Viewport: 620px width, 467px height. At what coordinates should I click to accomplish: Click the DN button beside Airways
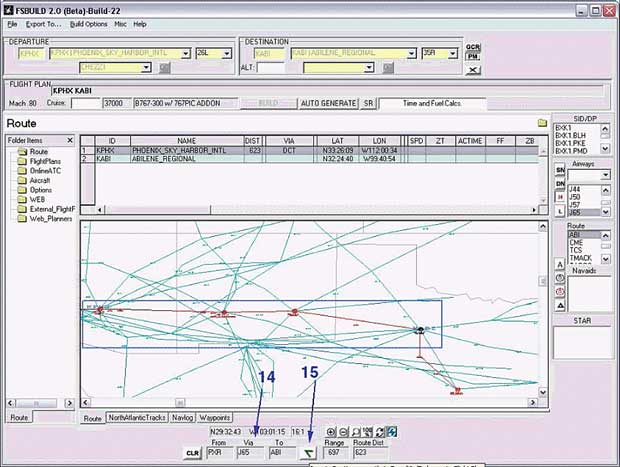560,184
